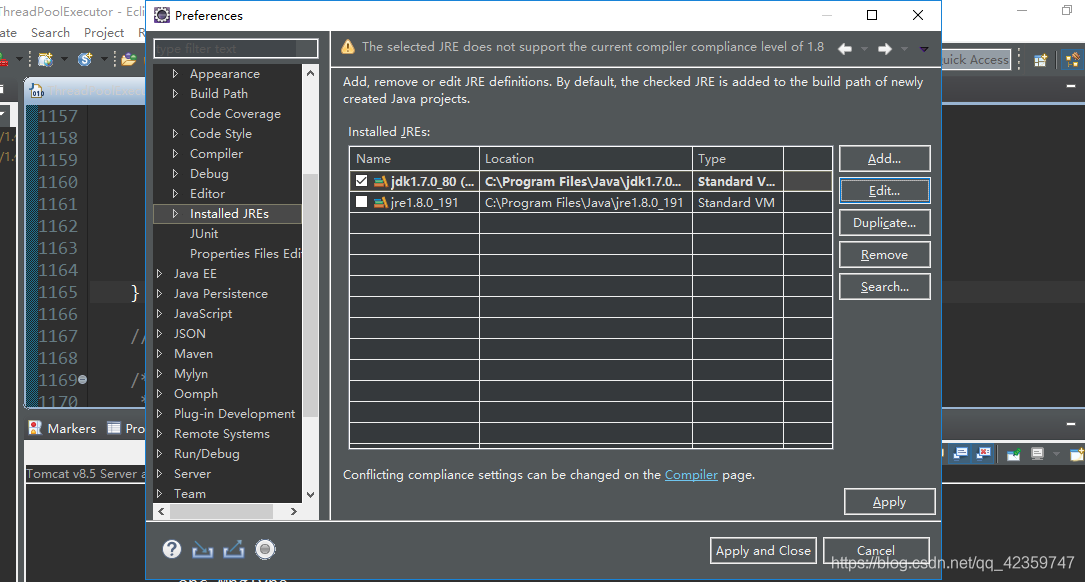This screenshot has width=1085, height=582.
Task: Click the Type column header
Action: coord(738,158)
